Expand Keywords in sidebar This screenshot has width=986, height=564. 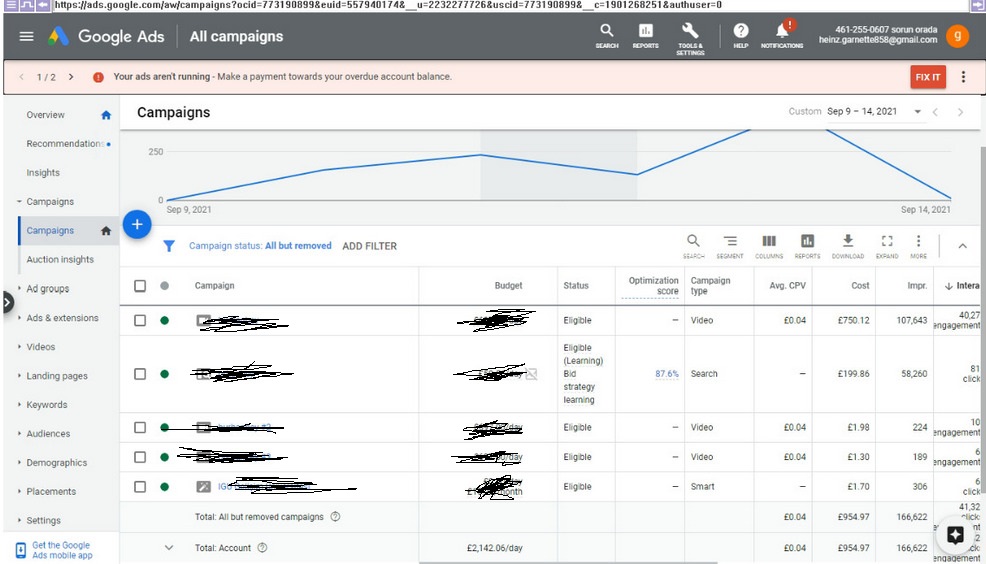tap(19, 404)
